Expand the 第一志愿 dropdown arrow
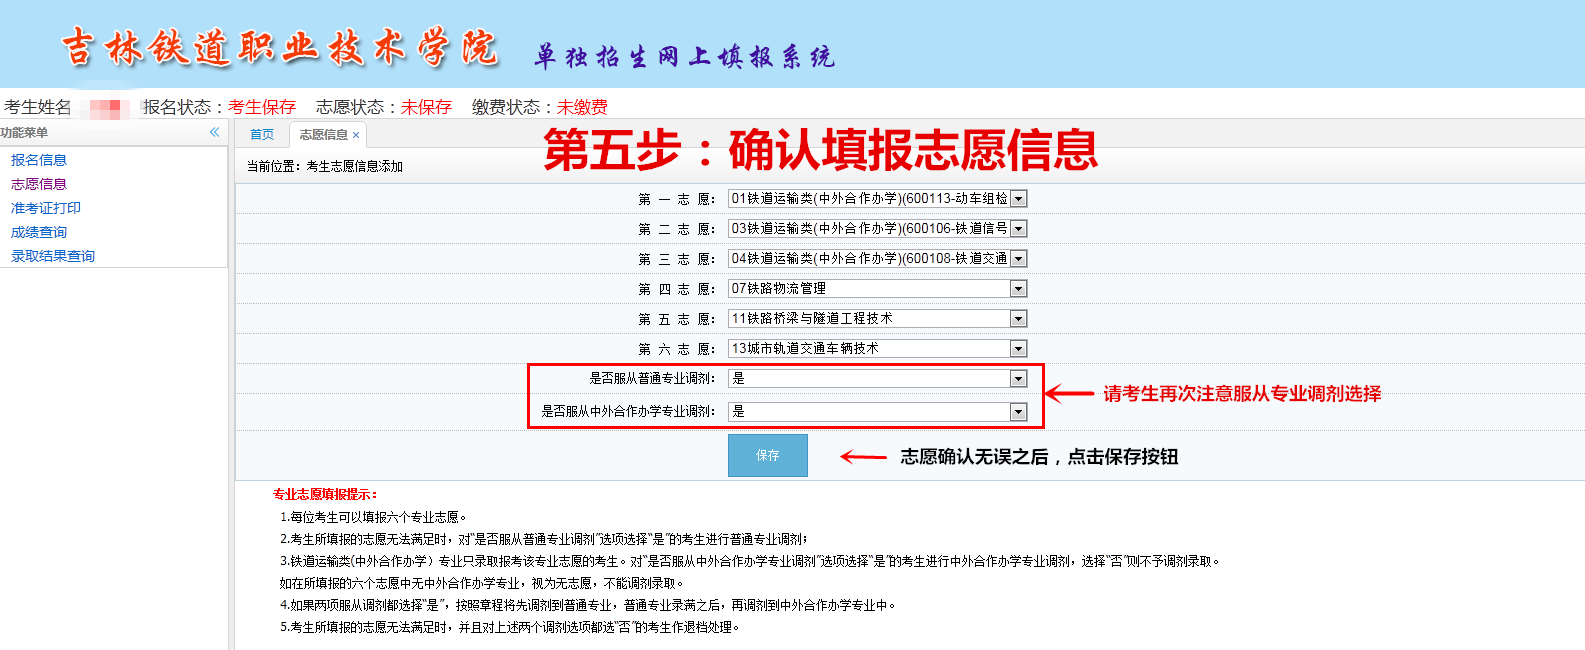Viewport: 1585px width, 650px height. tap(1018, 199)
